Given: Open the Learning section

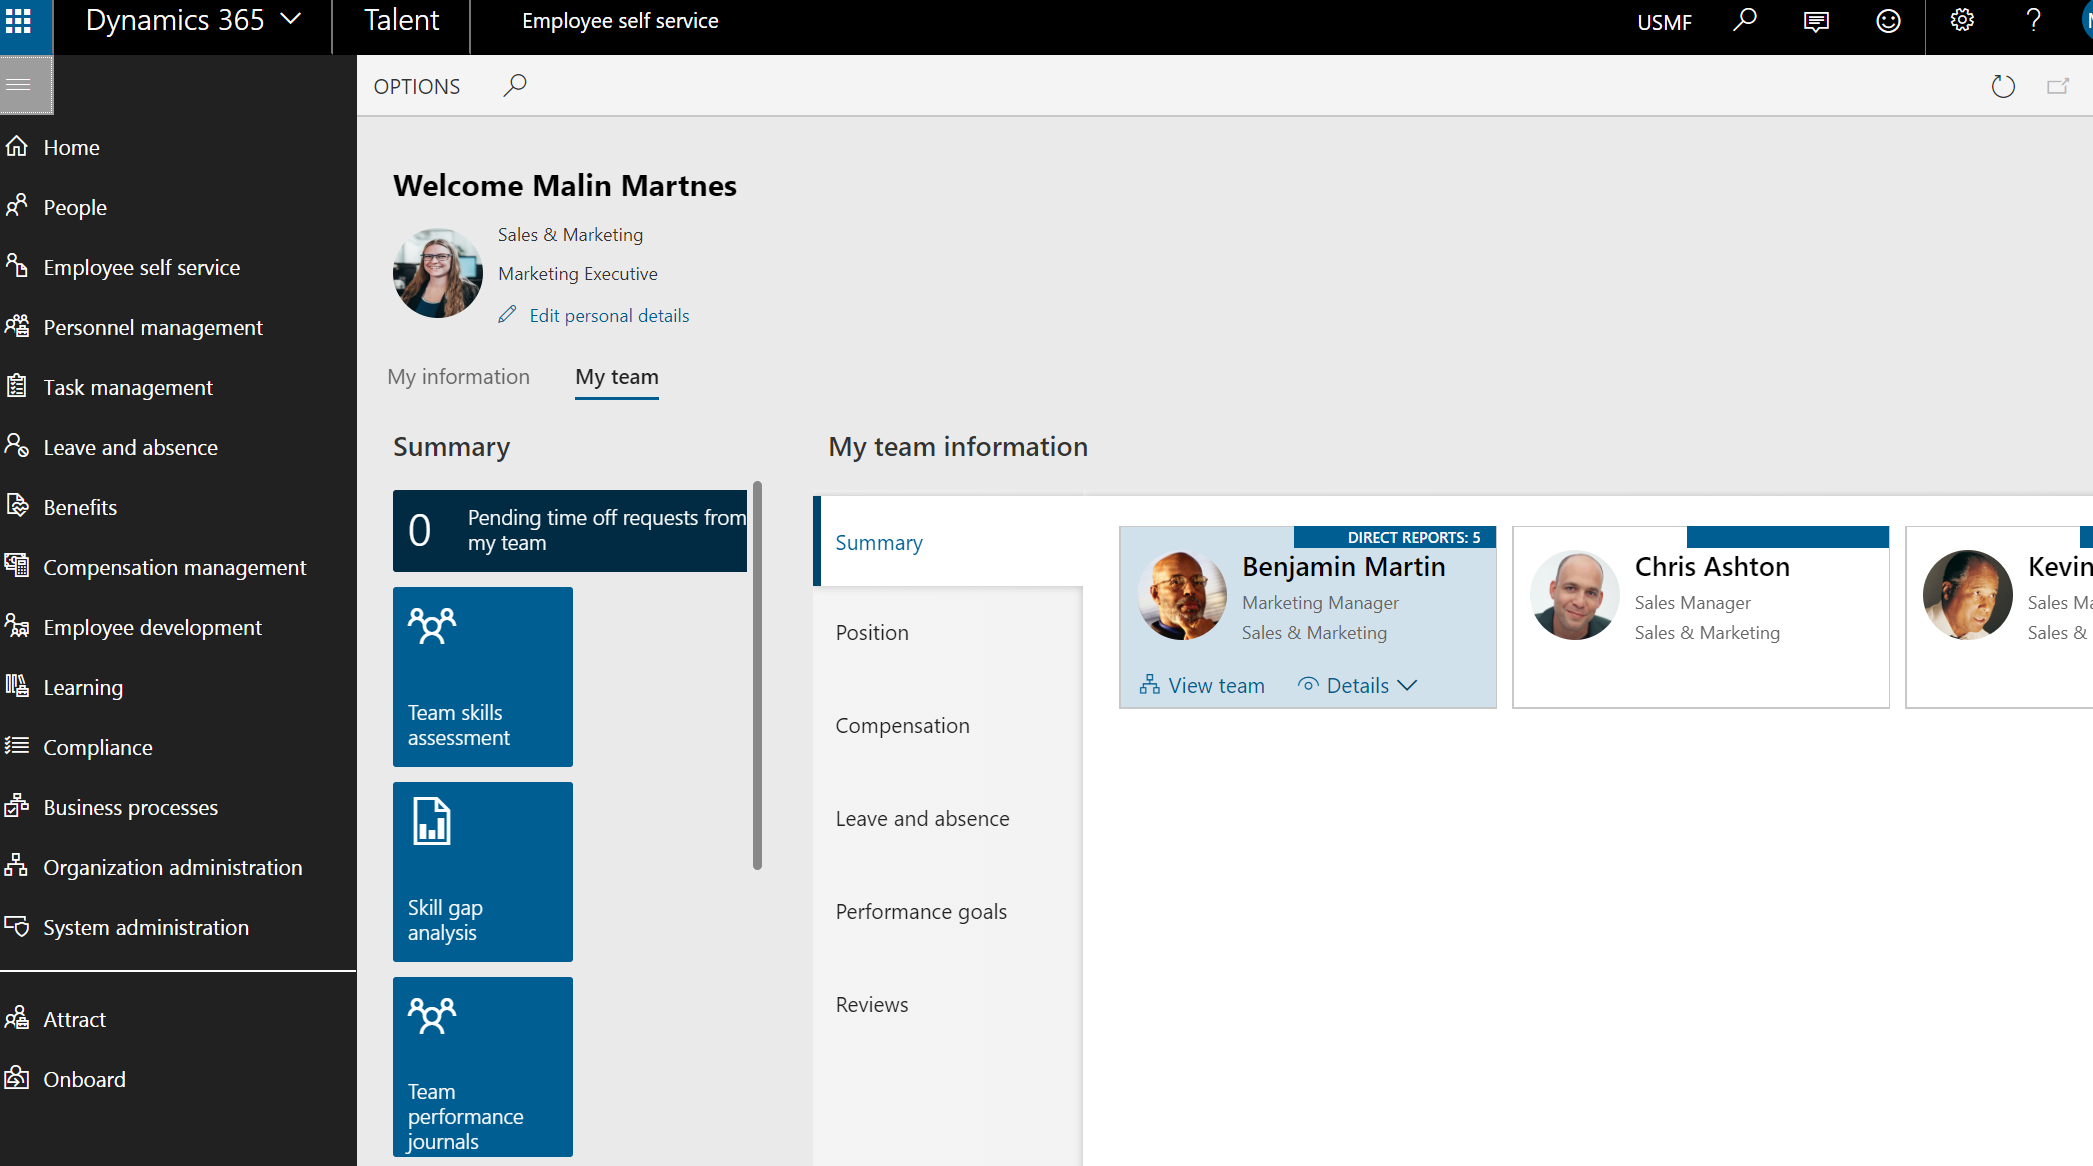Looking at the screenshot, I should click(85, 686).
